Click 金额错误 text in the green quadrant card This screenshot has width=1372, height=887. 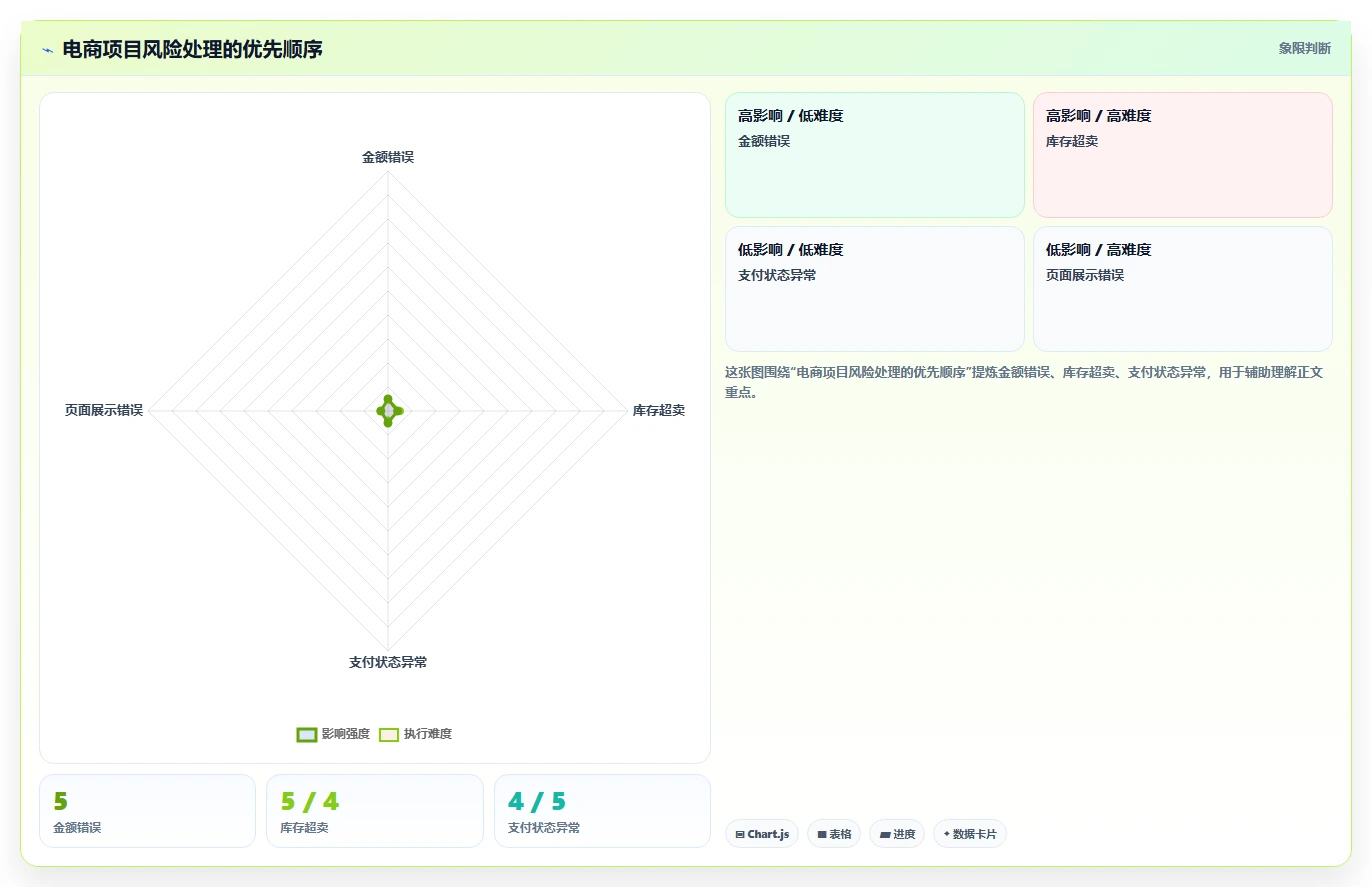[x=764, y=141]
